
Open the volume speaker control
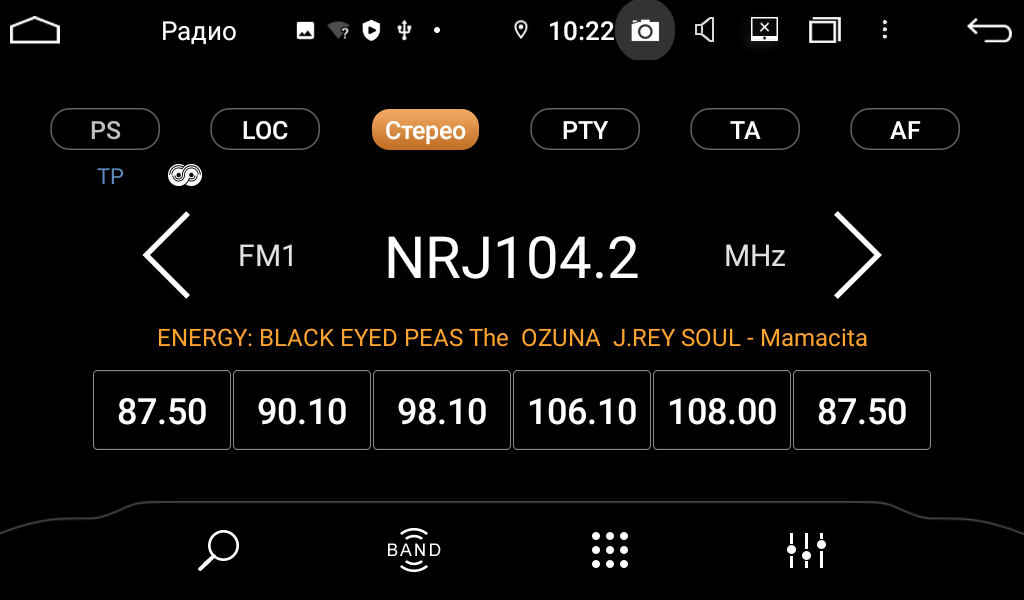704,30
